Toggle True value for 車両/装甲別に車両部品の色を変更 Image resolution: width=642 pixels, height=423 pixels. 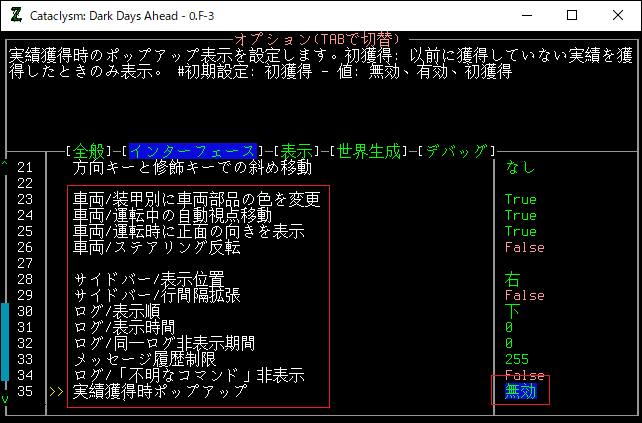520,199
